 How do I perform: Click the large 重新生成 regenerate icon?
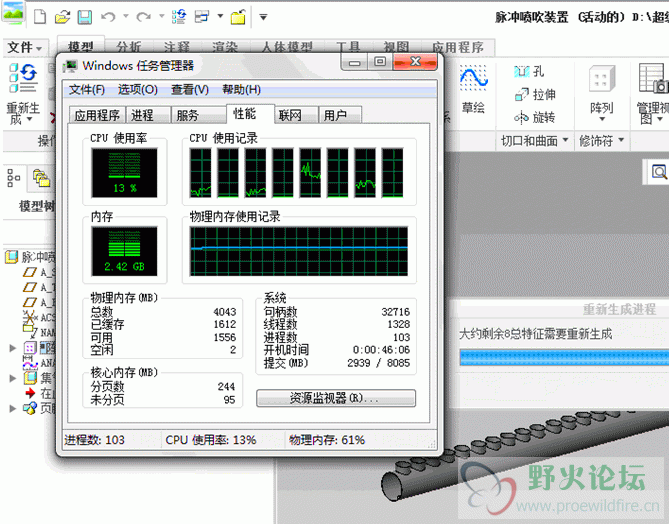[23, 78]
